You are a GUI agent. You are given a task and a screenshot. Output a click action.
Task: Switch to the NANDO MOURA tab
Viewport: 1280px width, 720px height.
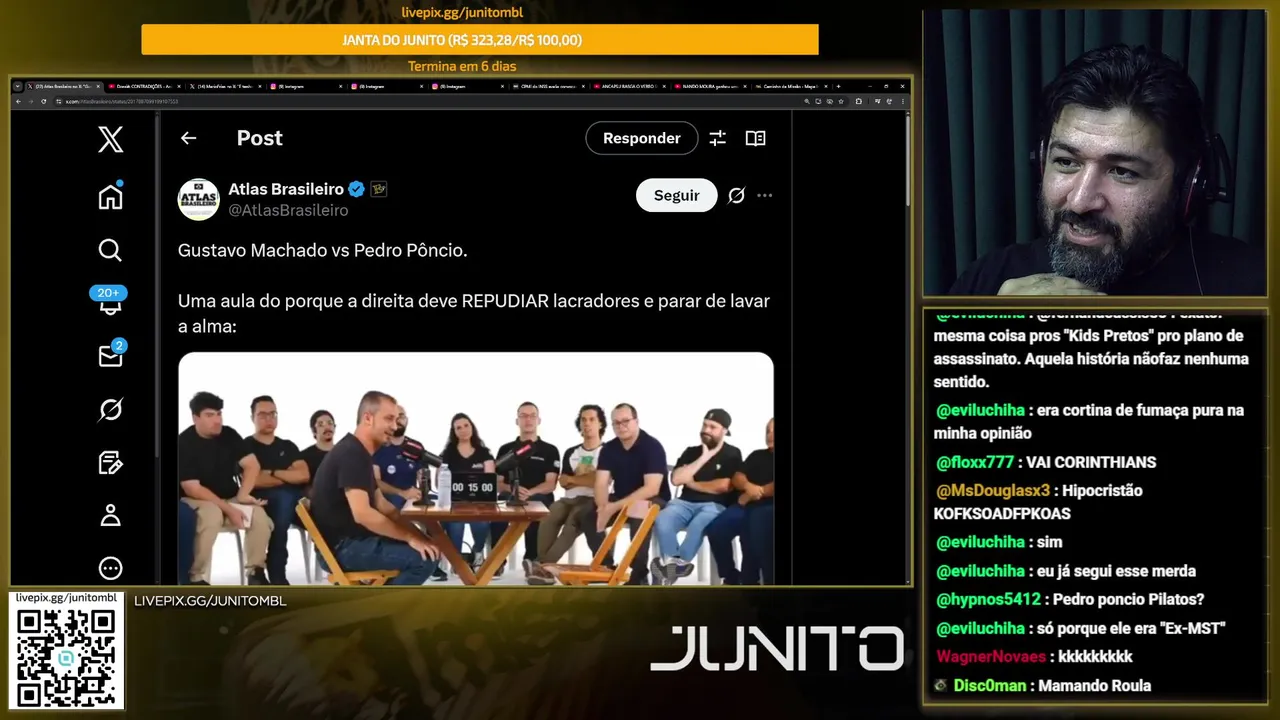[708, 86]
